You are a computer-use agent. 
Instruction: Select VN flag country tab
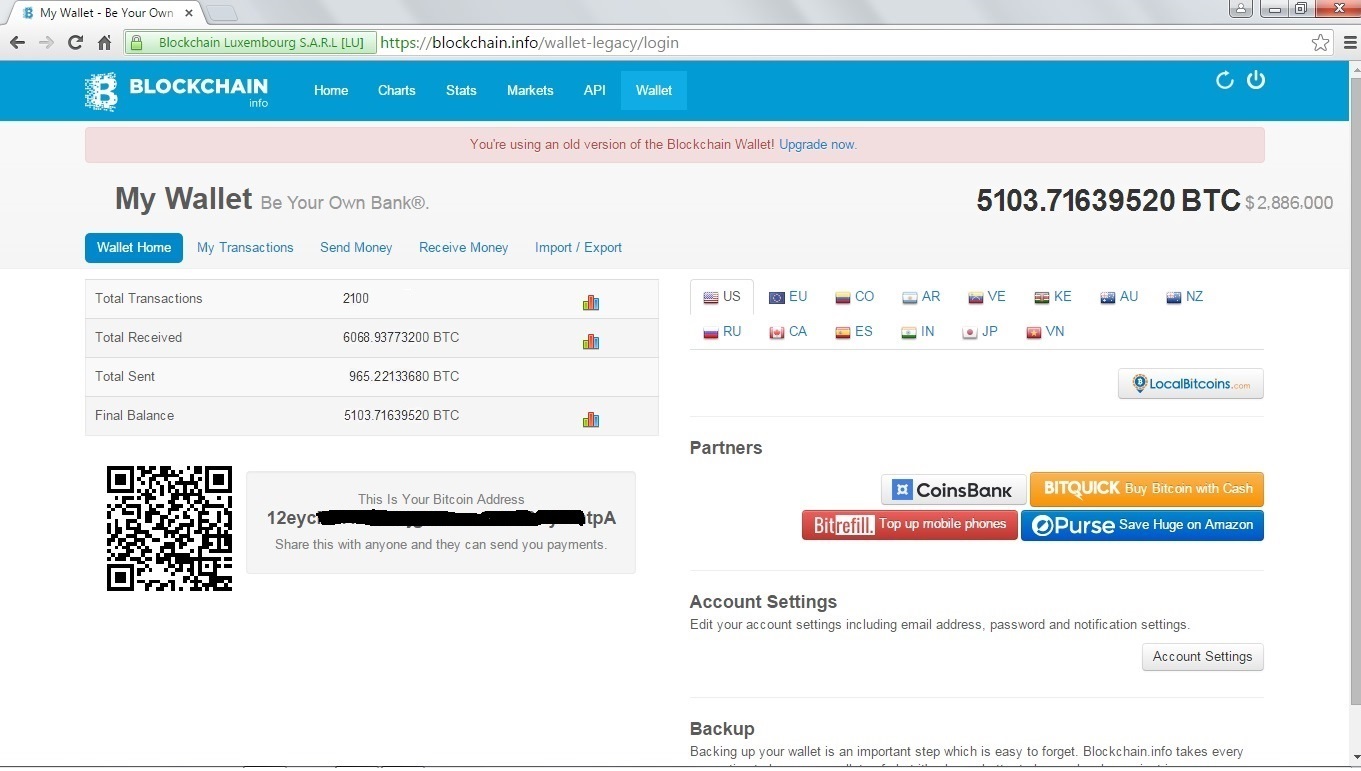pyautogui.click(x=1045, y=332)
